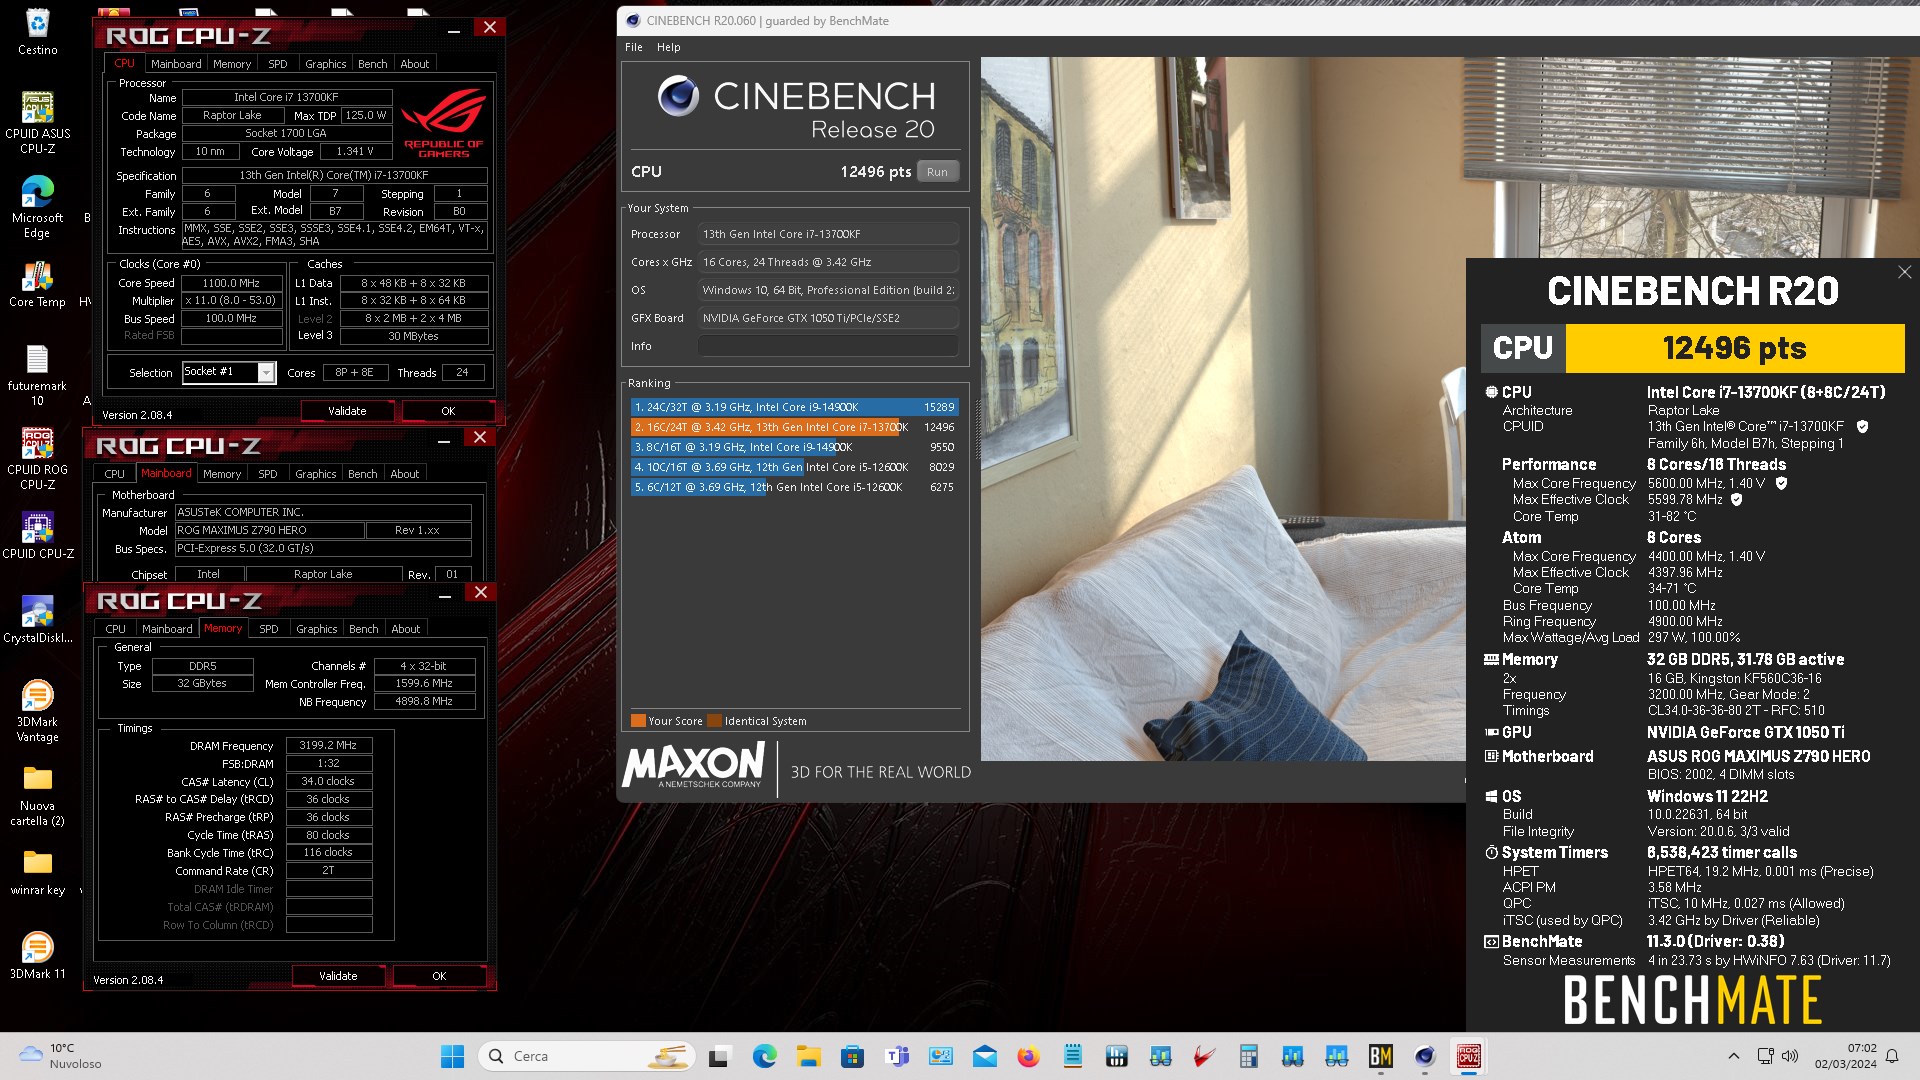Click Validate in the CPU-Z Memory window
The image size is (1920, 1080).
[x=338, y=976]
